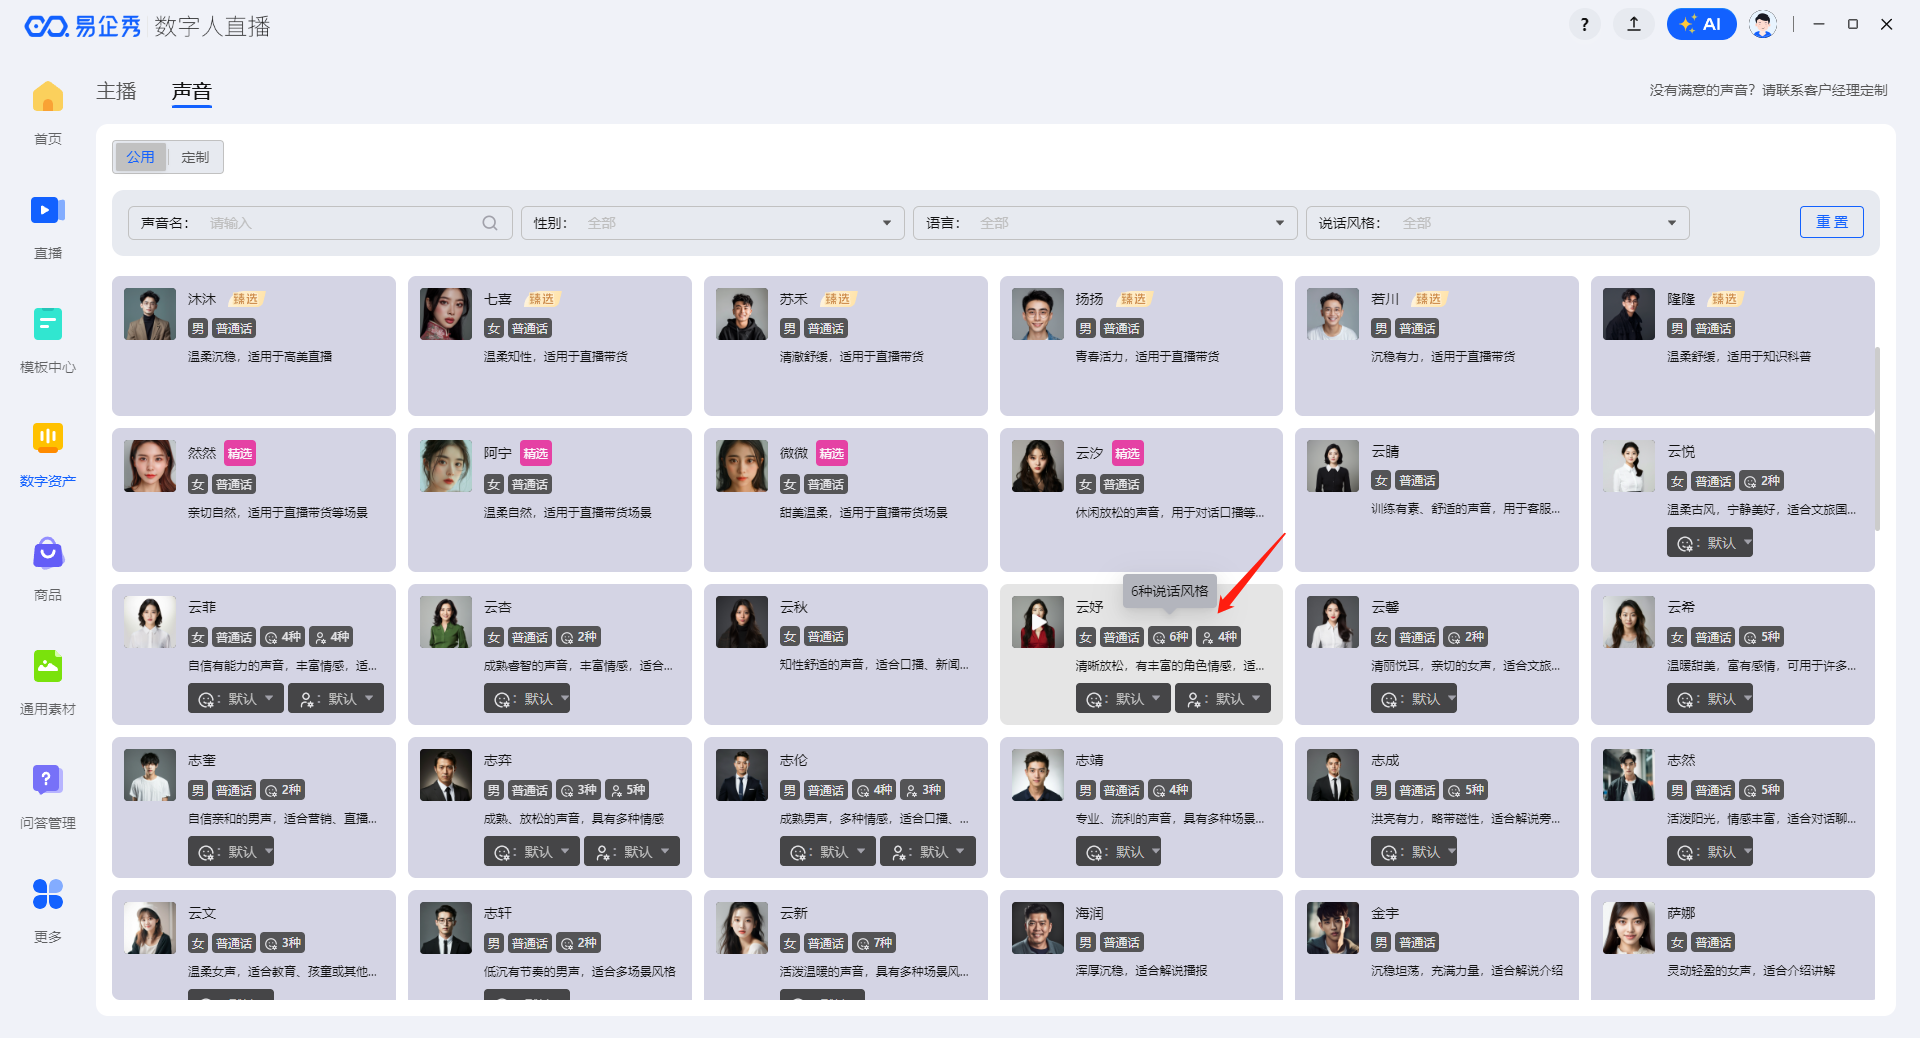Play the 云妤 voice preview thumbnail
Image resolution: width=1920 pixels, height=1038 pixels.
tap(1037, 622)
